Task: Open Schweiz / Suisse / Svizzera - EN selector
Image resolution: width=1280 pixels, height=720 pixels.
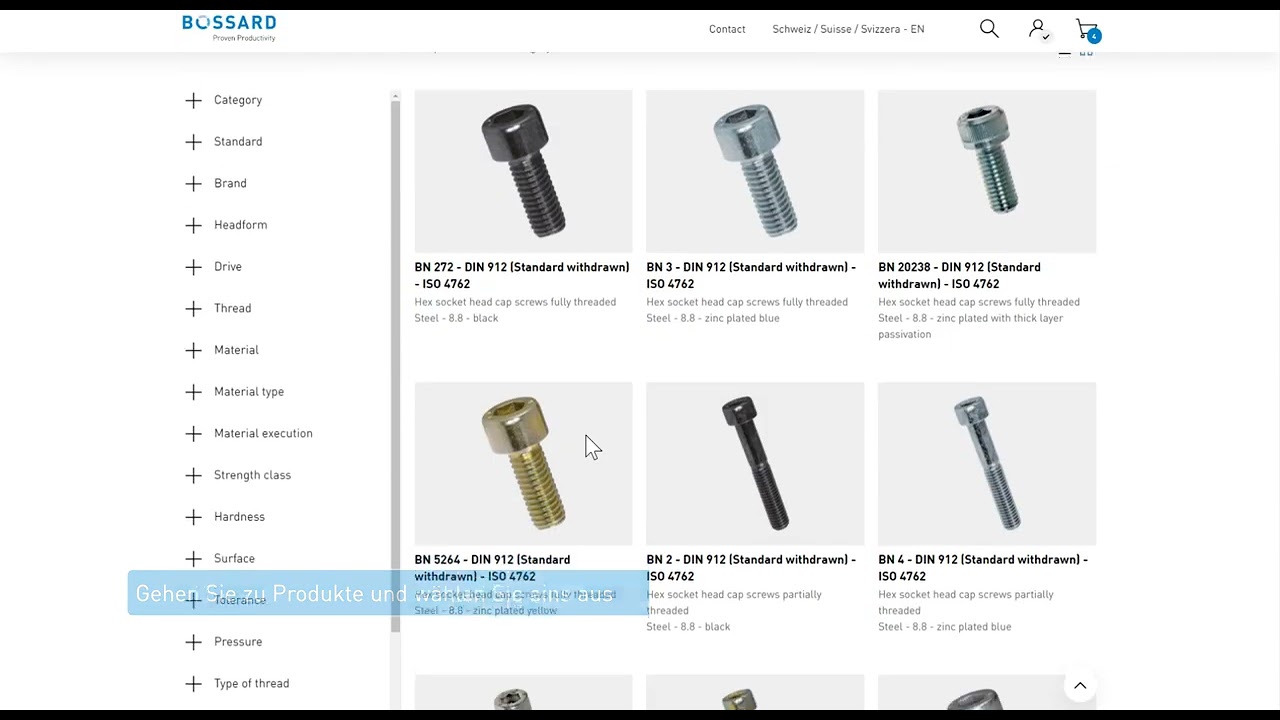Action: 848,29
